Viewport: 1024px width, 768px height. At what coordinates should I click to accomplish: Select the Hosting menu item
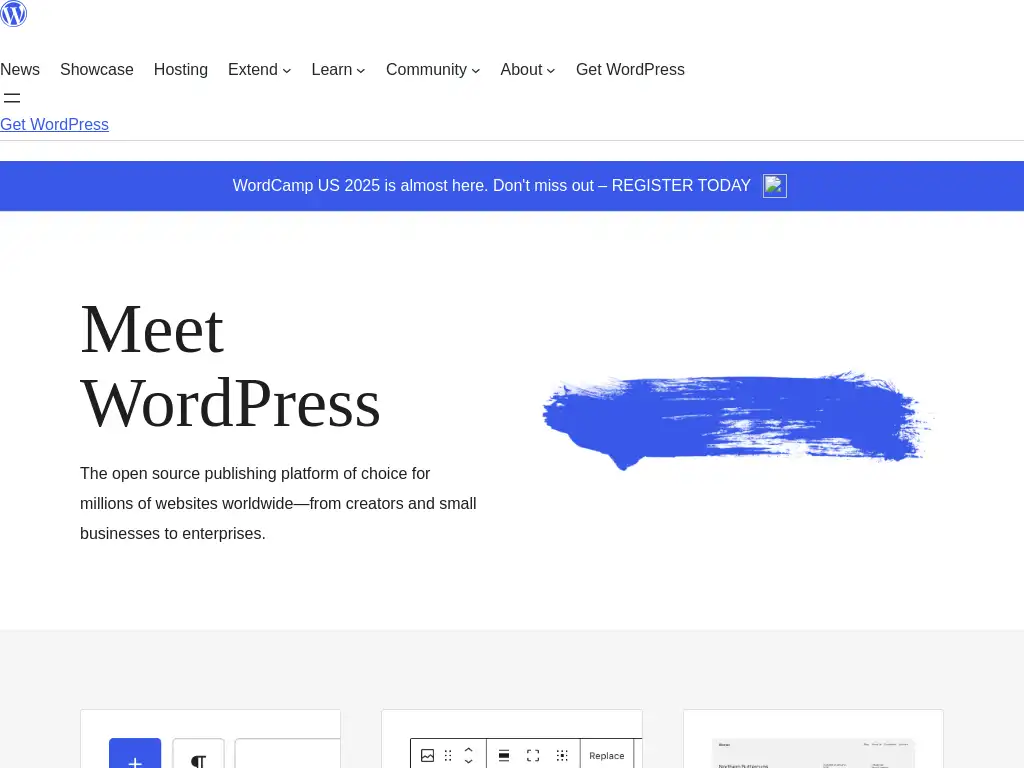(x=181, y=70)
